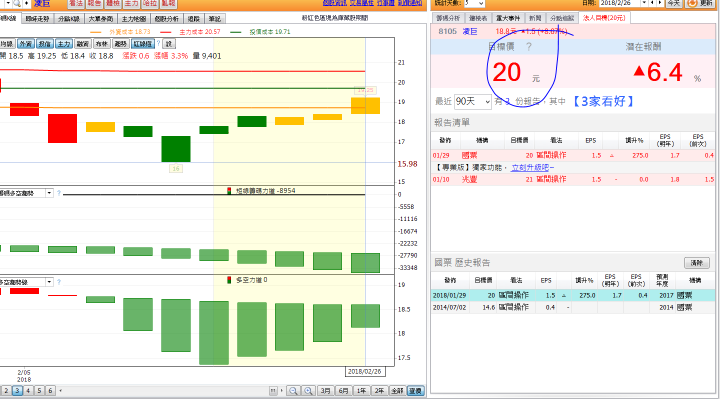Click the 今天 today button

[674, 3]
